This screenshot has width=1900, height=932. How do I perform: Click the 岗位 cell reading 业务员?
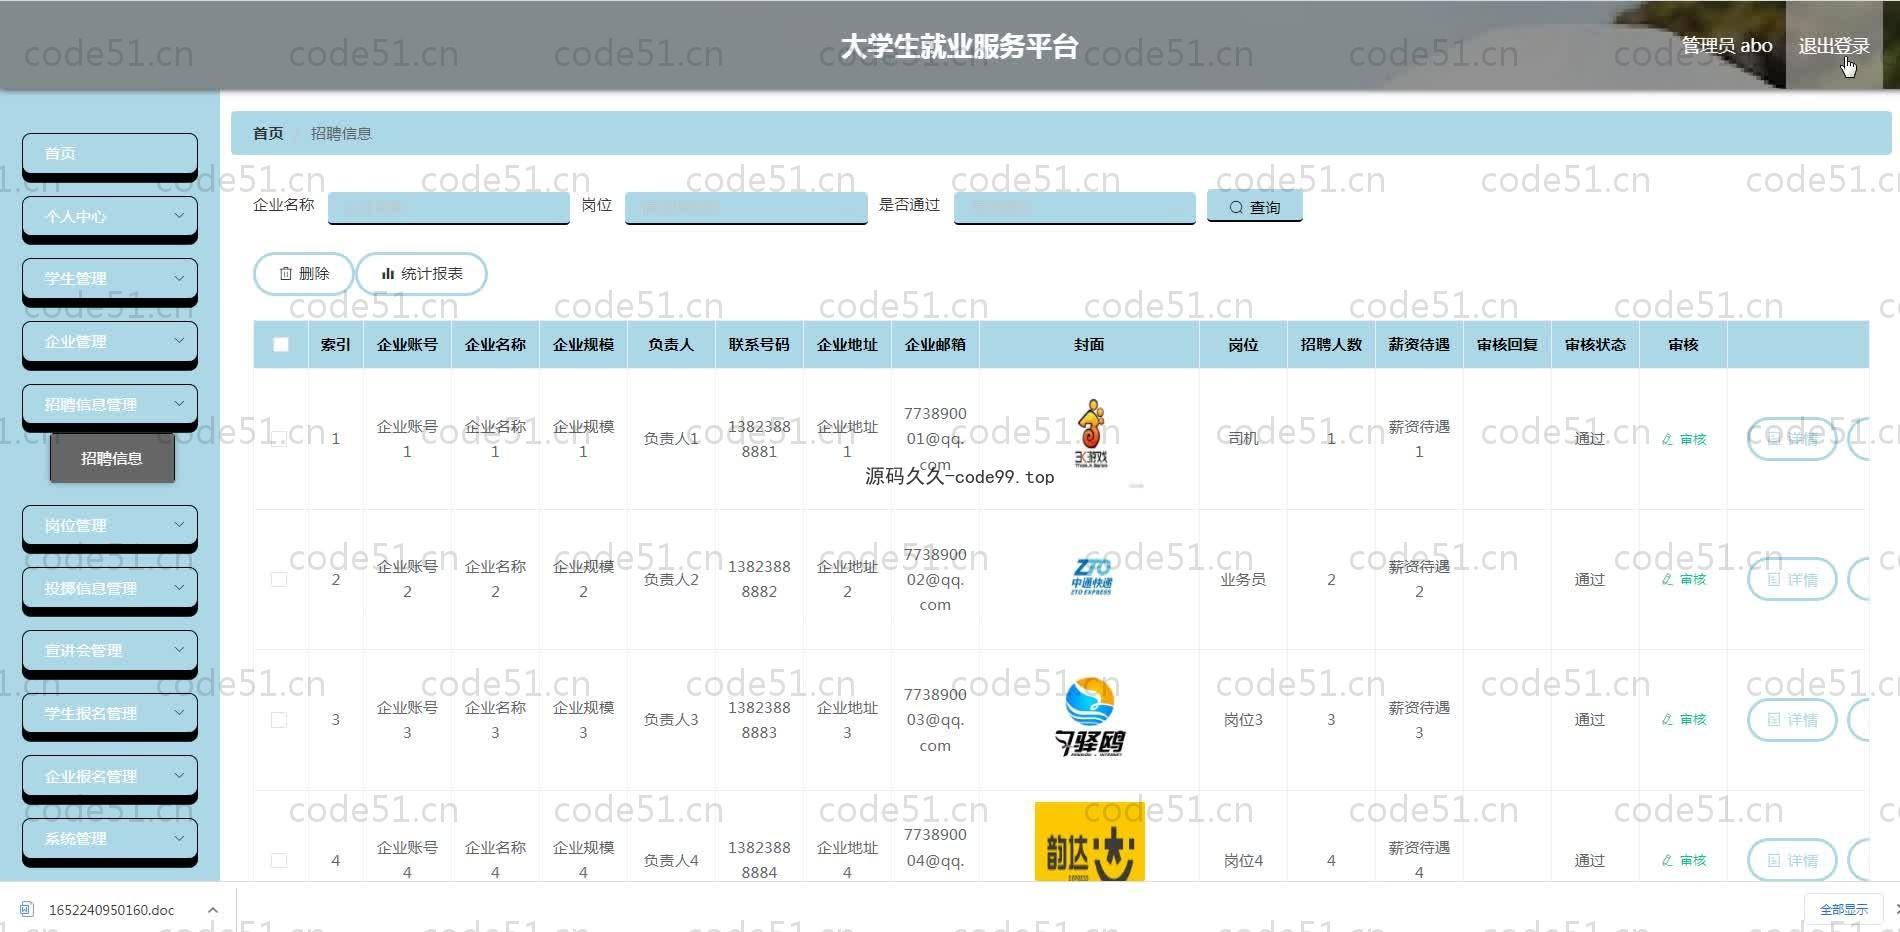[1243, 579]
